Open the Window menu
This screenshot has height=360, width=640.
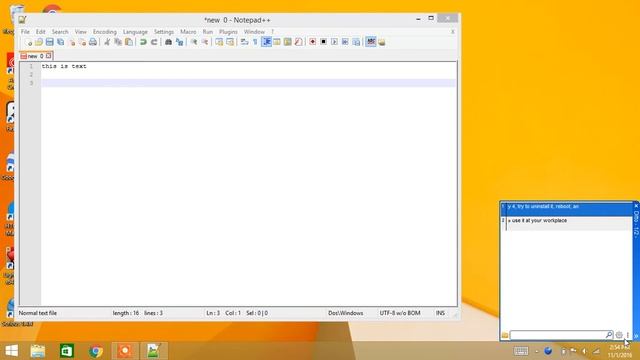tap(254, 32)
